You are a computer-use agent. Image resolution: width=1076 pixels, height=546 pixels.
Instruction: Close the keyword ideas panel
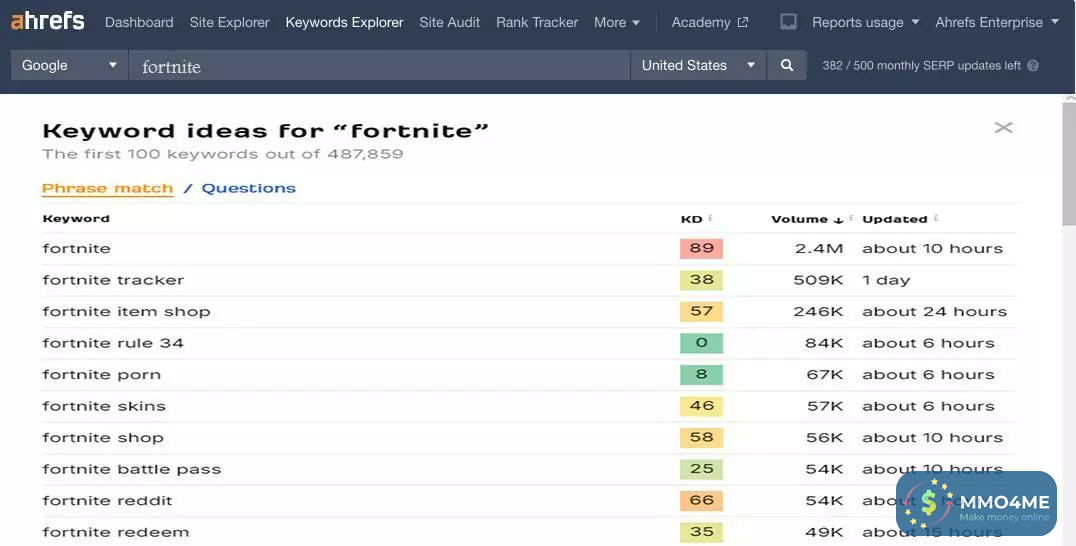[x=1003, y=127]
